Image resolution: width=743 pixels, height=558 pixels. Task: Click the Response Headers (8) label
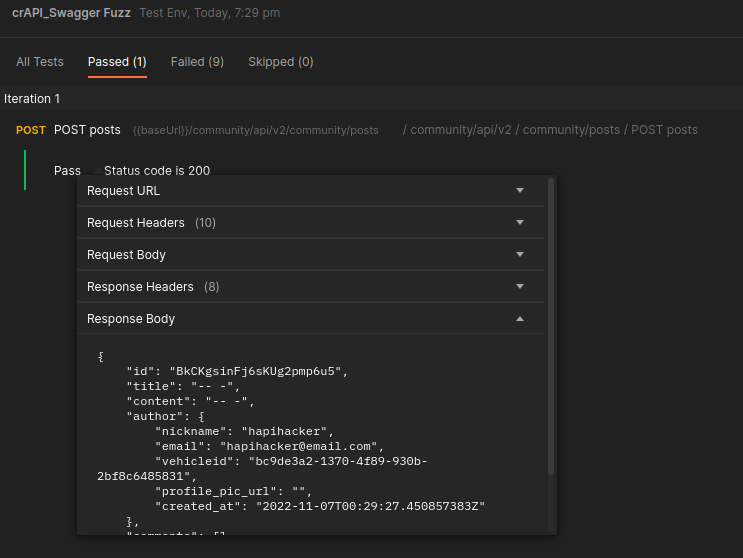[153, 287]
